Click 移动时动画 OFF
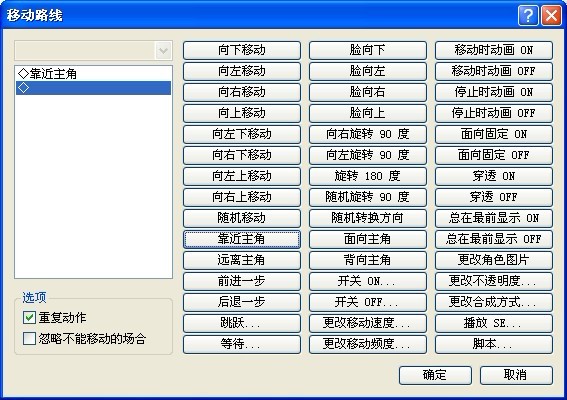The height and width of the screenshot is (400, 567). click(x=494, y=71)
